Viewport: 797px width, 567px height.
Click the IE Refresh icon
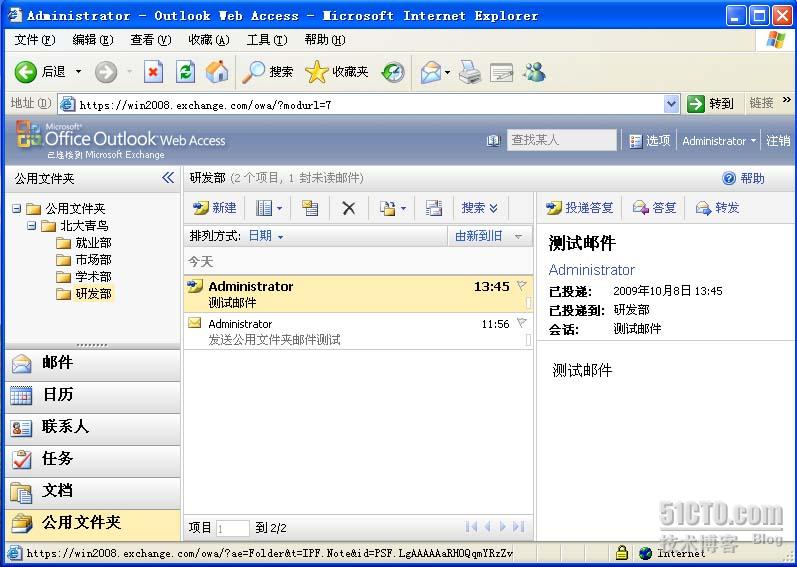[185, 72]
